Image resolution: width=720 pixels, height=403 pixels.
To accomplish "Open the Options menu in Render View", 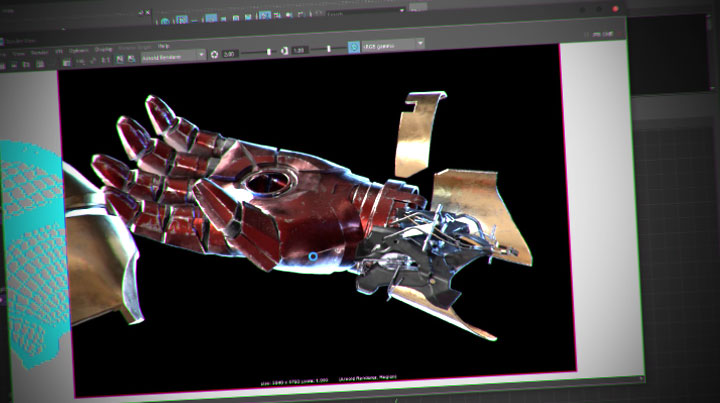I will [x=79, y=50].
